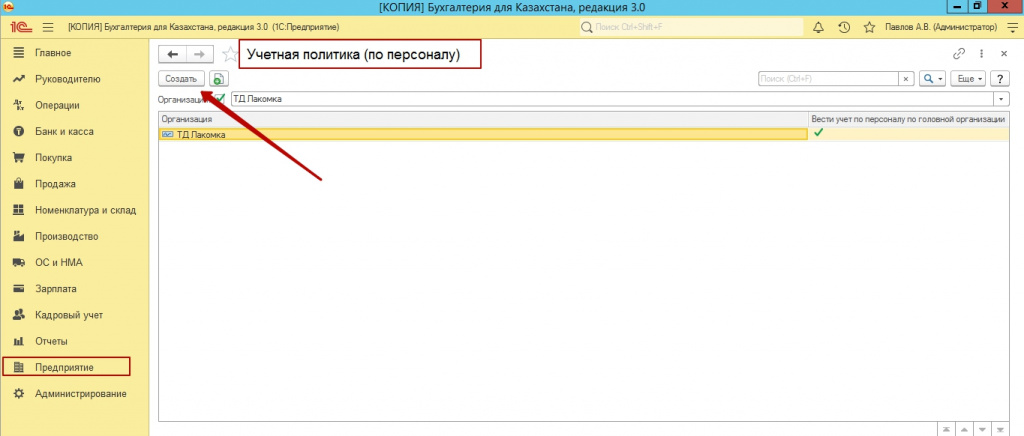The height and width of the screenshot is (436, 1024).
Task: Jump to first row in list
Action: [947, 429]
